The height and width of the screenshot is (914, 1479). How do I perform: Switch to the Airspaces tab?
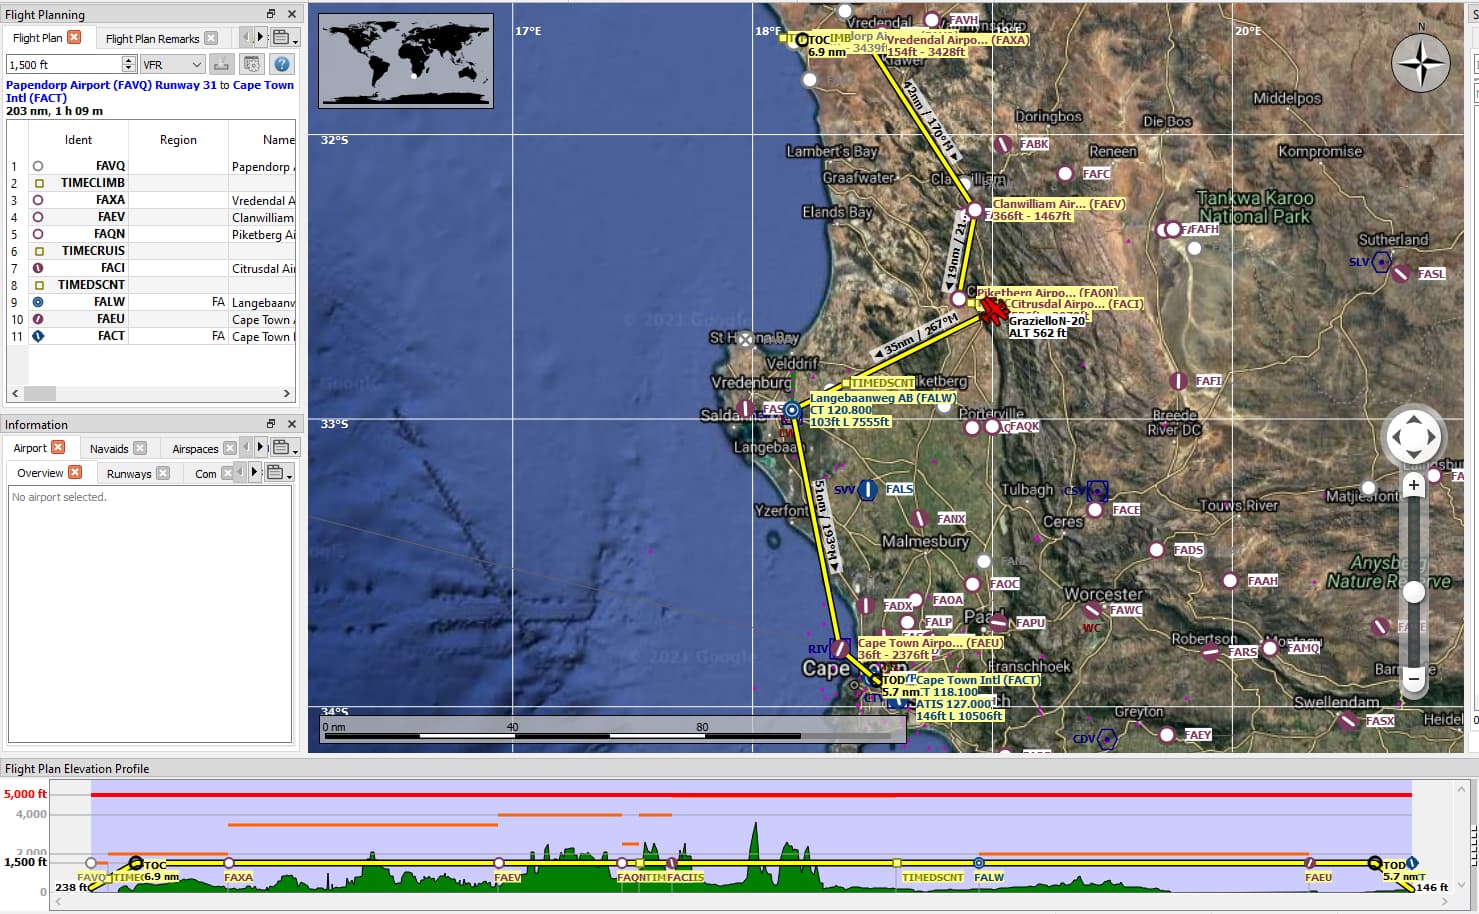[194, 449]
